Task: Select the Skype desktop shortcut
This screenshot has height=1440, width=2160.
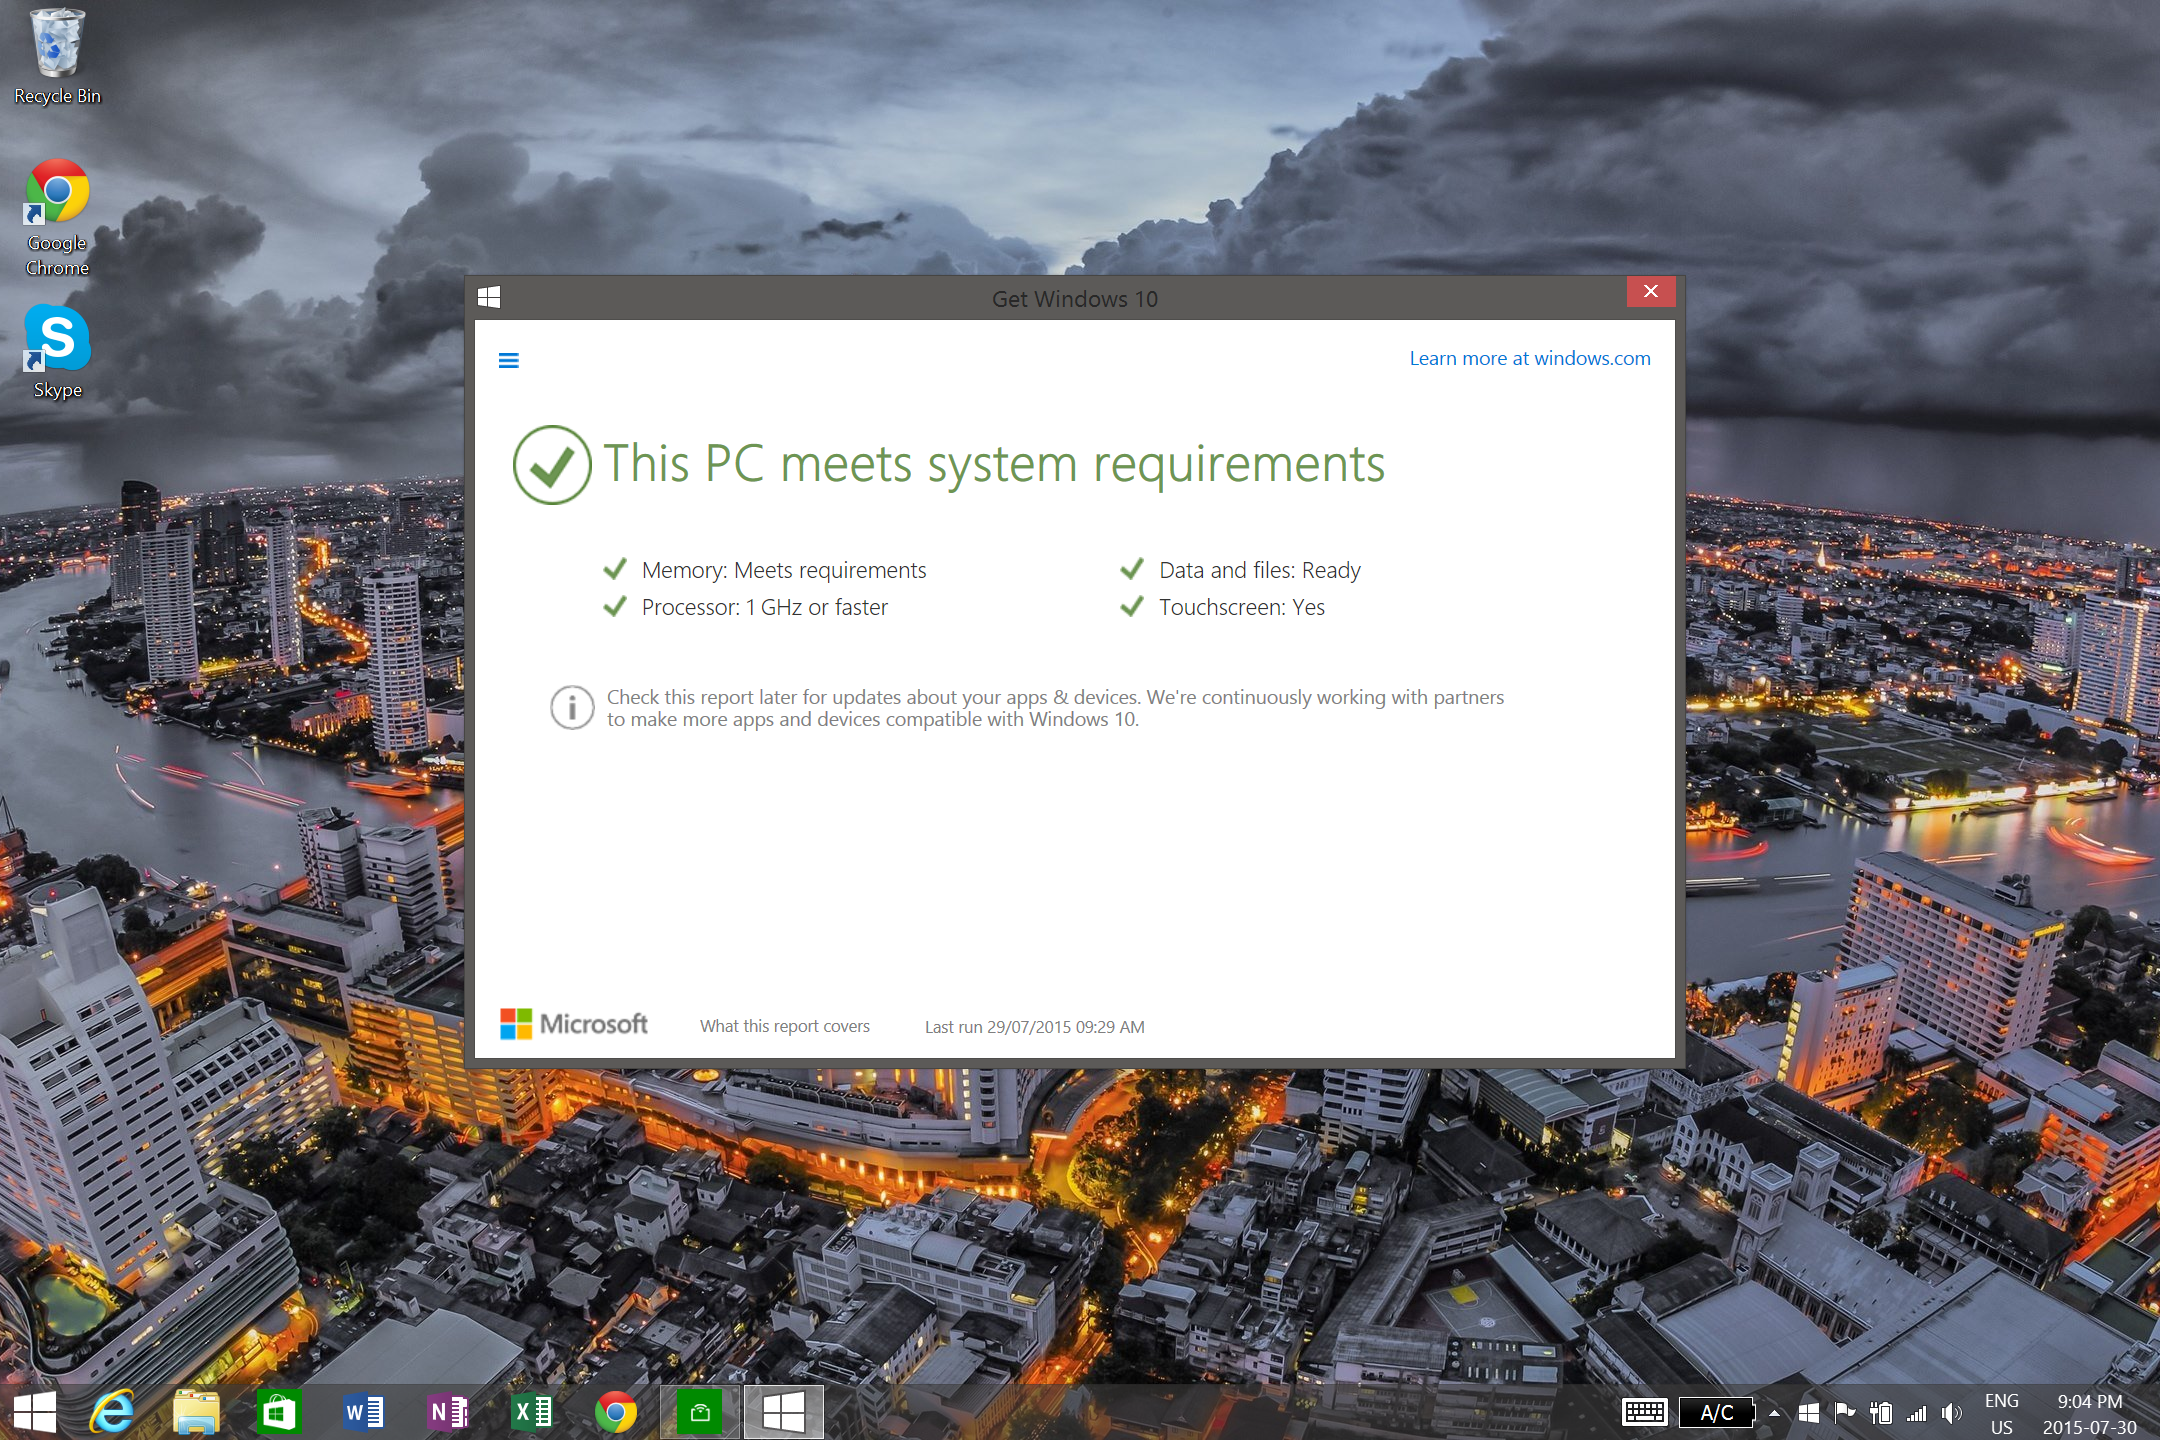Action: point(57,352)
